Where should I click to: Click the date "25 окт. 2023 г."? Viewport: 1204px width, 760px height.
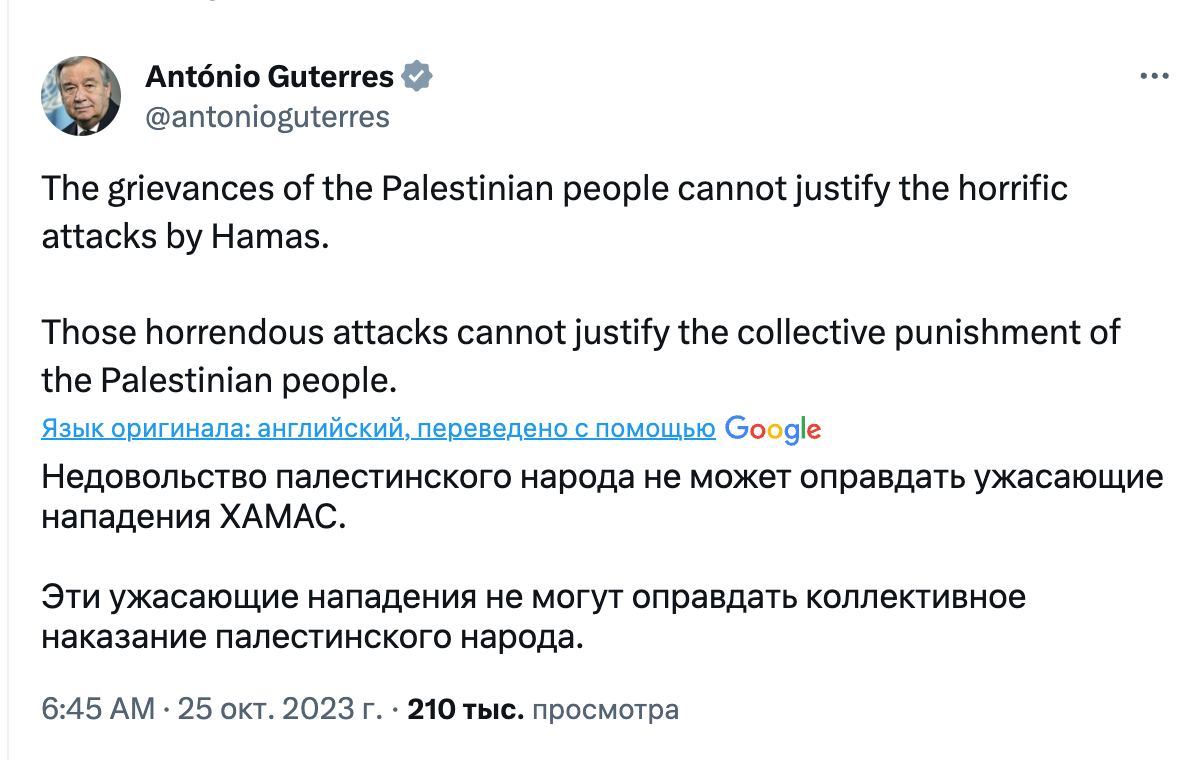click(x=281, y=709)
